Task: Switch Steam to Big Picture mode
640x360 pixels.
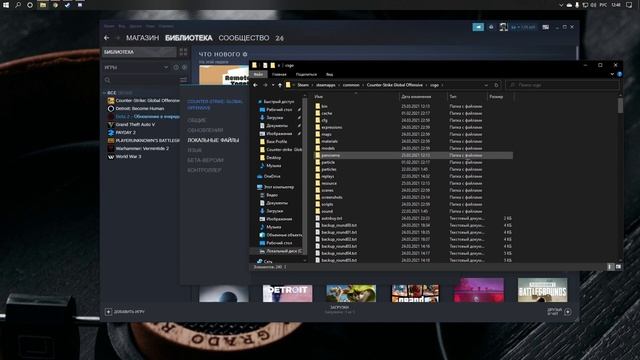Action: coord(546,27)
